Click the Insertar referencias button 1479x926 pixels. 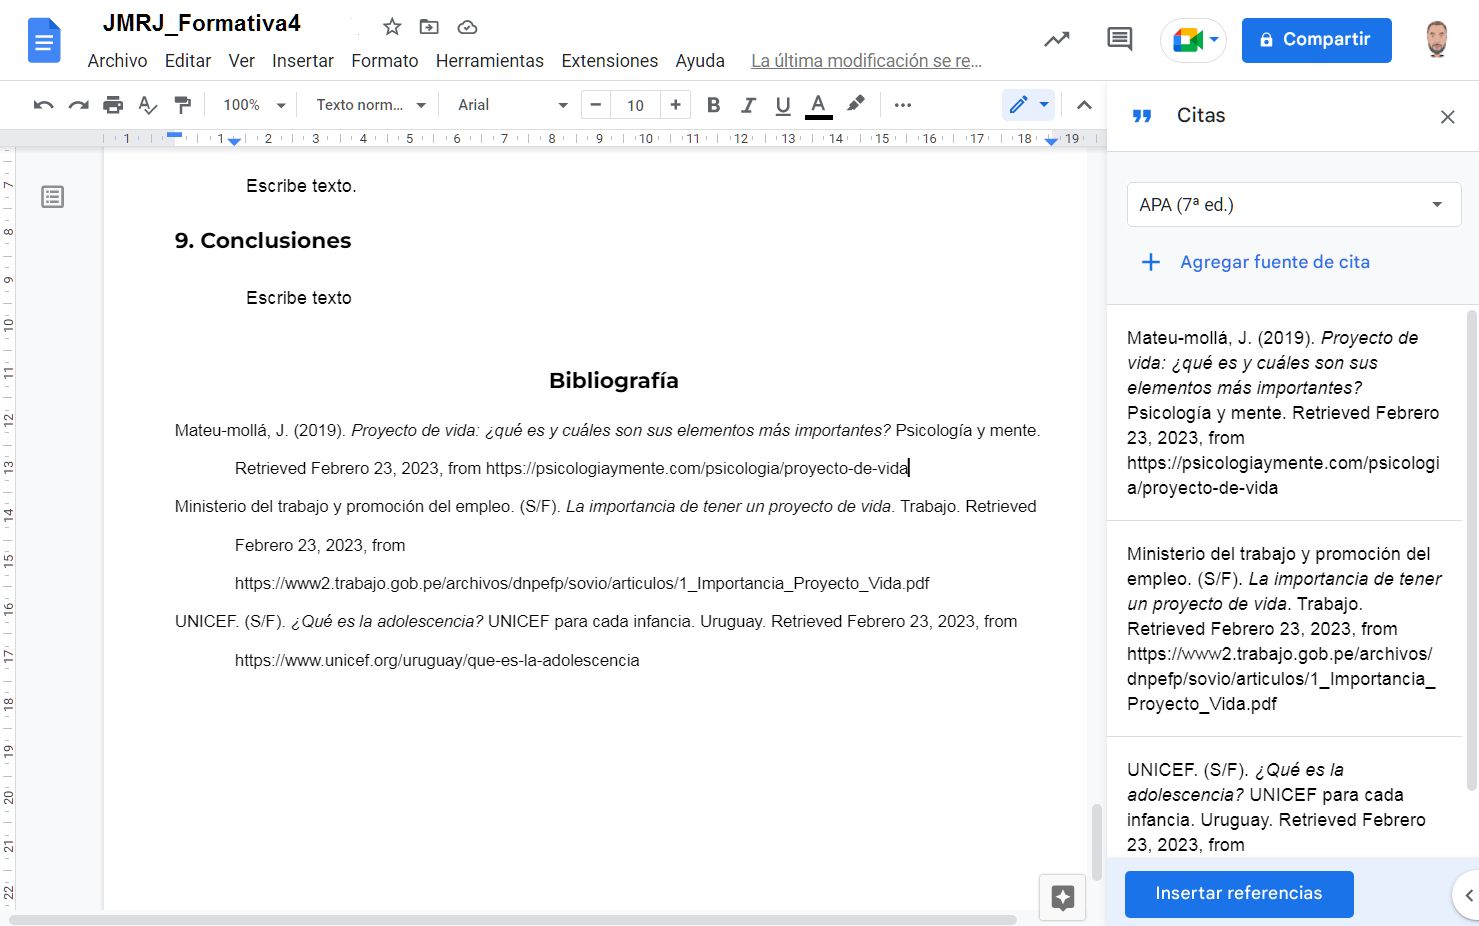pos(1238,893)
